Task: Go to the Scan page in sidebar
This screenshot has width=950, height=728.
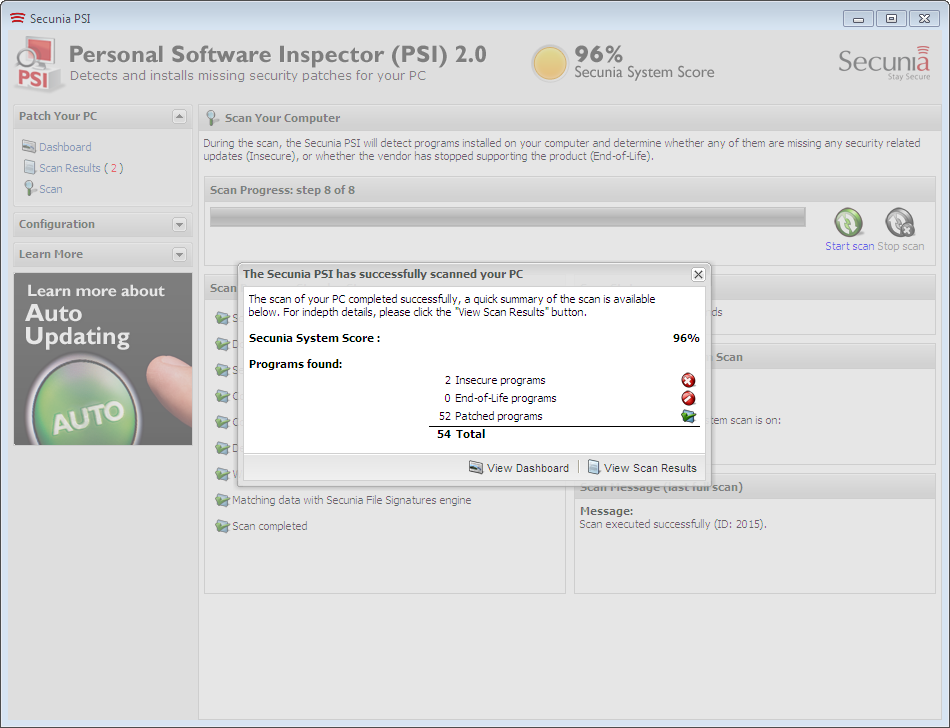Action: pos(51,189)
